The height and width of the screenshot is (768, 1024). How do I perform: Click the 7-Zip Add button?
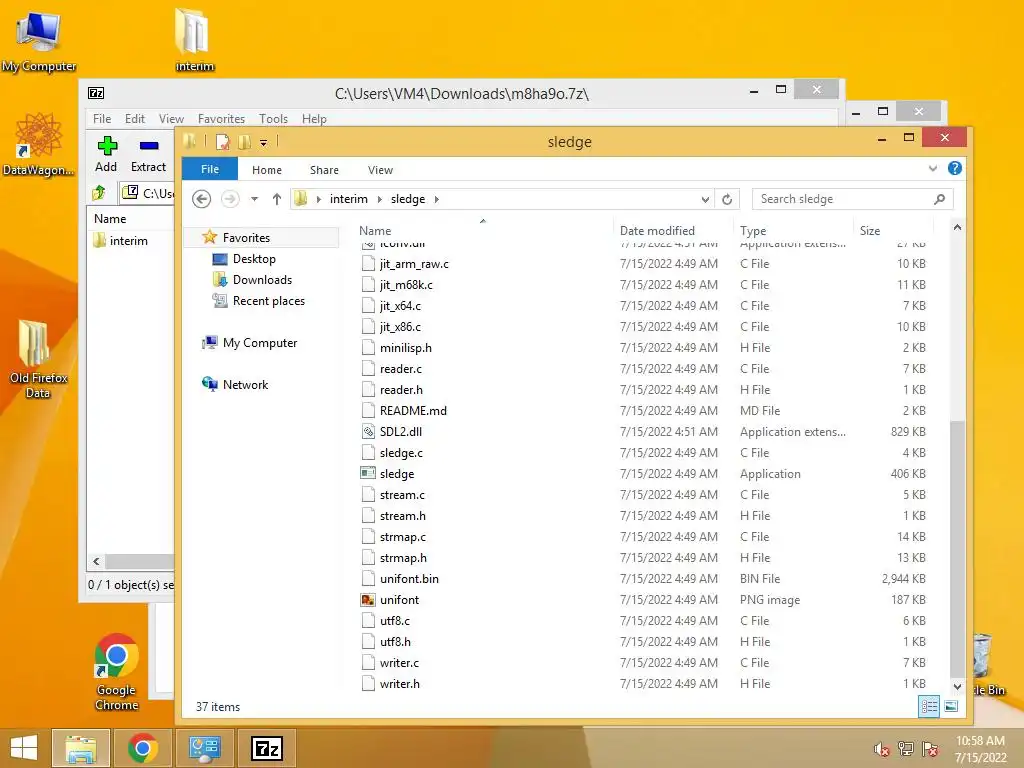tap(106, 154)
